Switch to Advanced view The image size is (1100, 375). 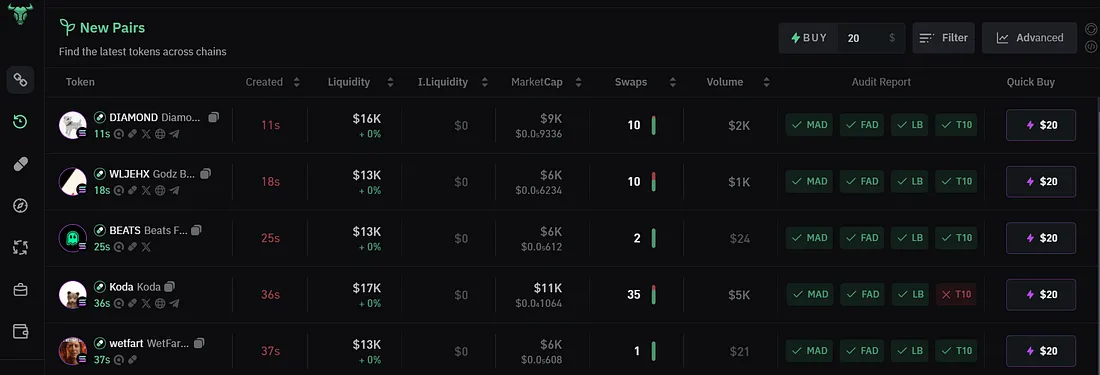1029,38
